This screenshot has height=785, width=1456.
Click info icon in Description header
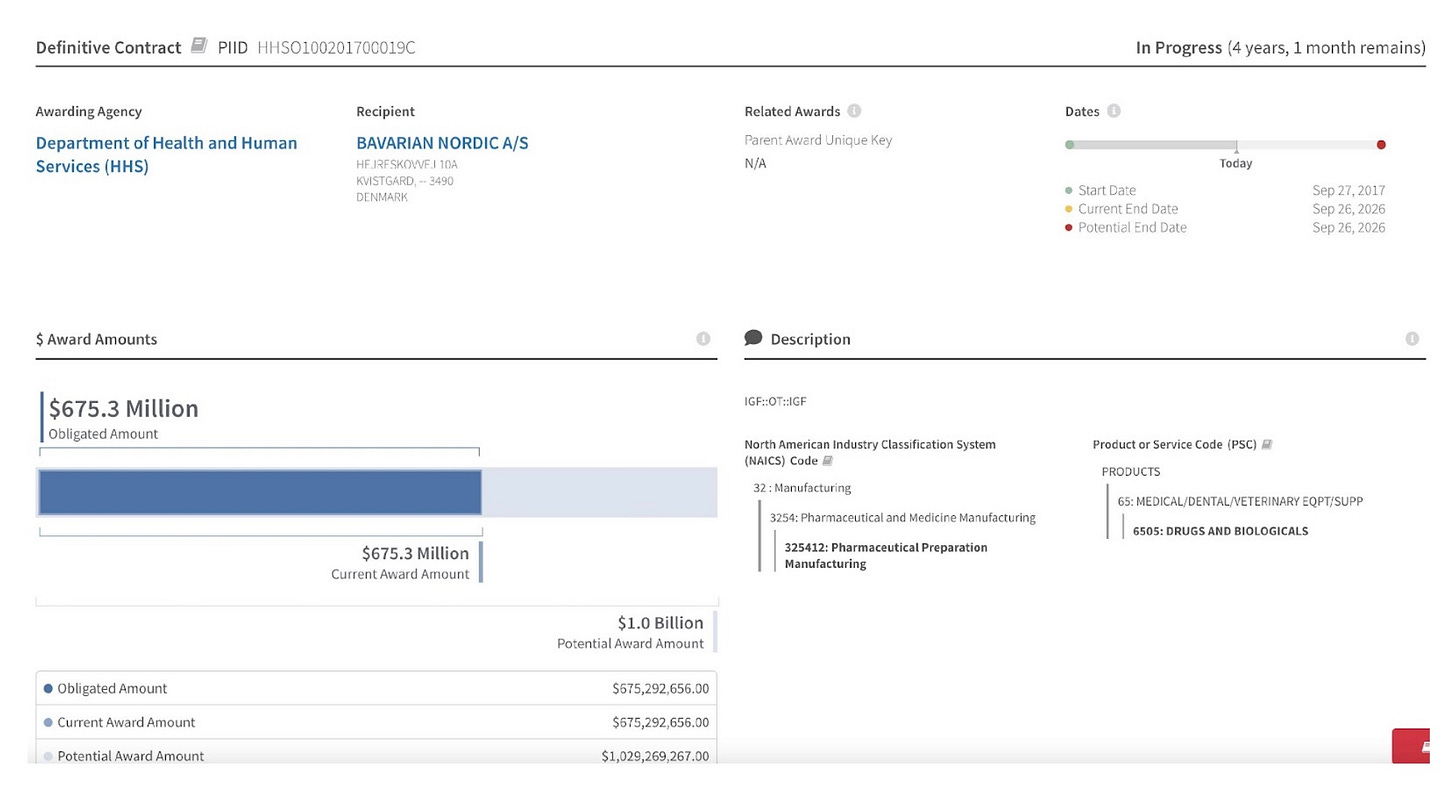(x=1412, y=339)
